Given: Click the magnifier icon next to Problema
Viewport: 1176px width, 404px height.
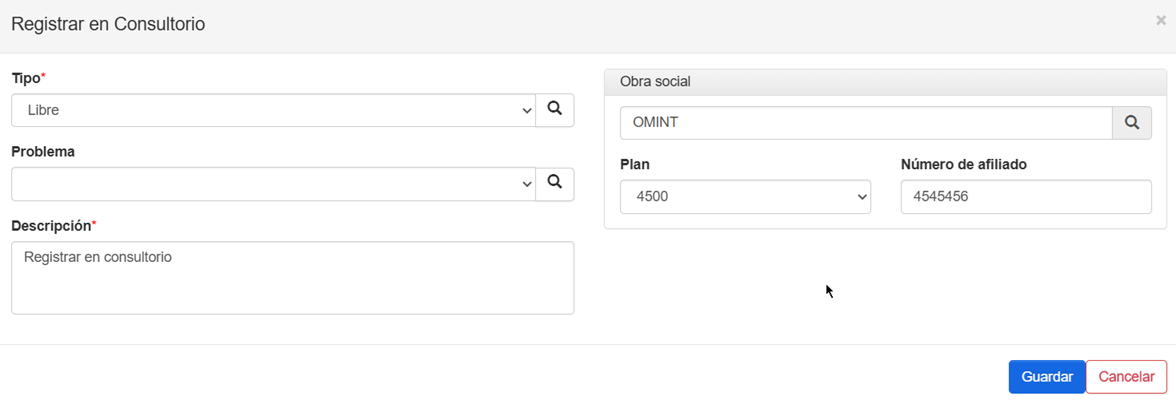Looking at the screenshot, I should click(x=554, y=184).
